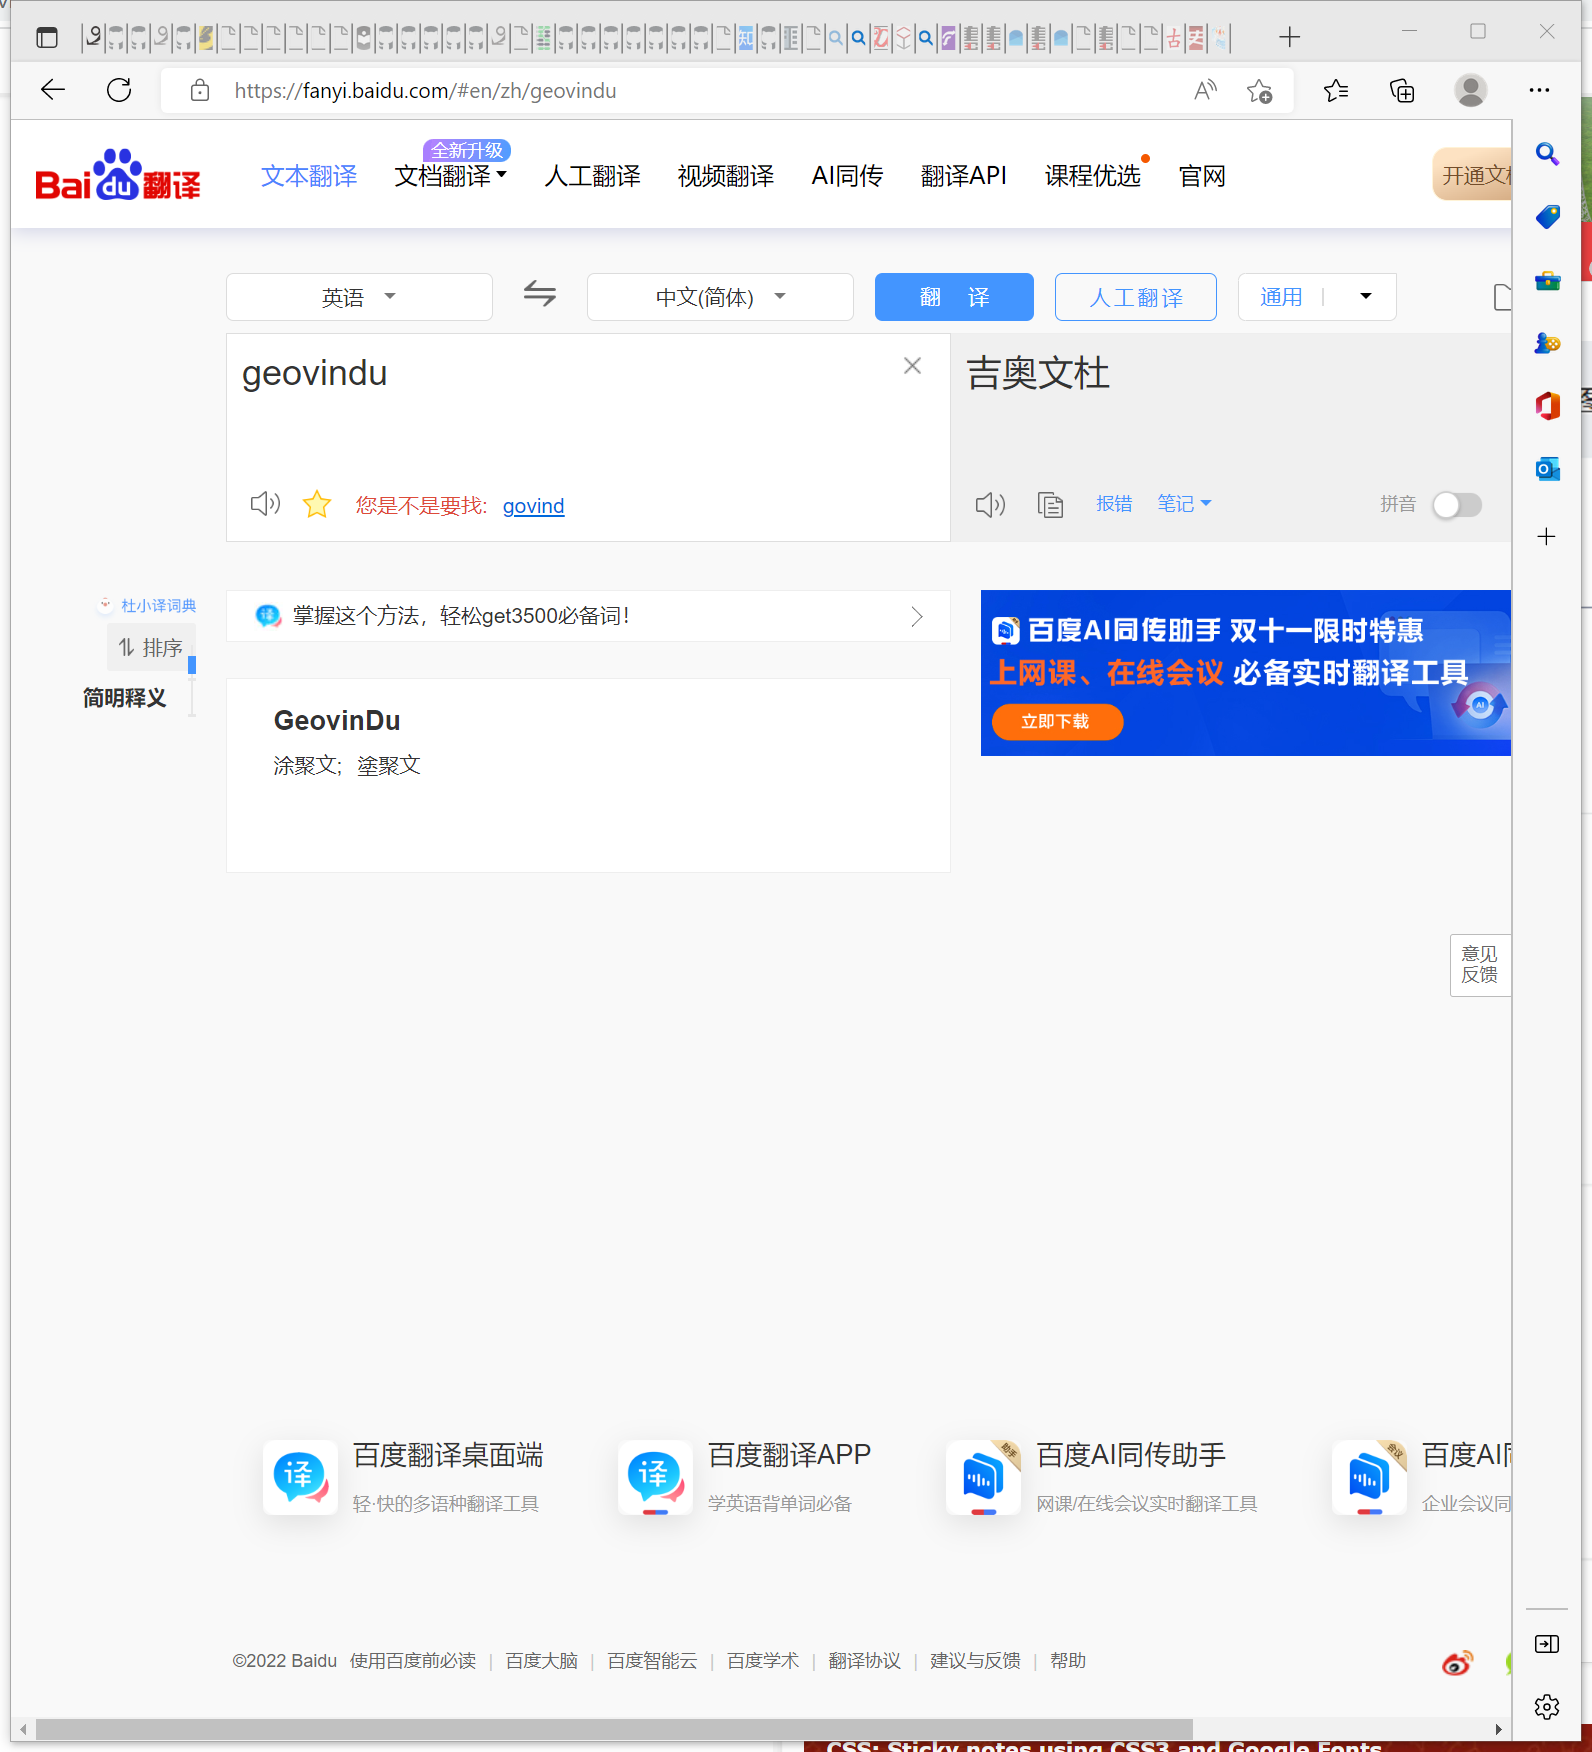Open the AI同传 nav item
The height and width of the screenshot is (1752, 1592).
point(847,176)
